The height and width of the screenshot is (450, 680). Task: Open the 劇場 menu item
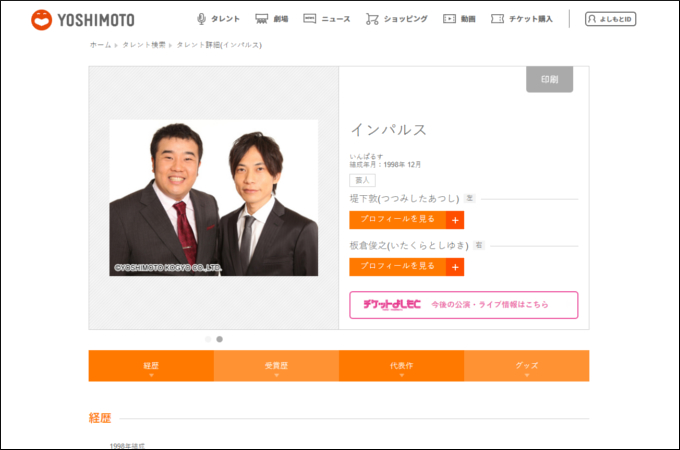point(271,19)
